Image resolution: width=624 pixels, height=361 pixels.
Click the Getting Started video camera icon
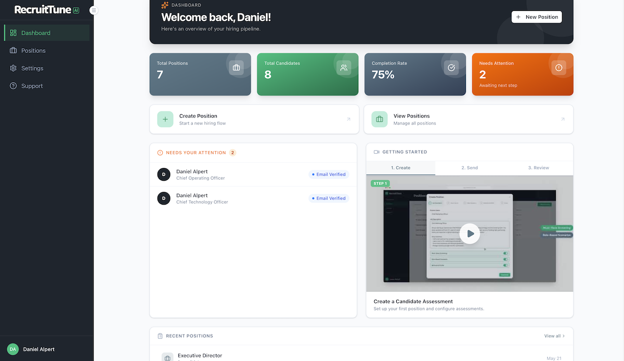(376, 152)
